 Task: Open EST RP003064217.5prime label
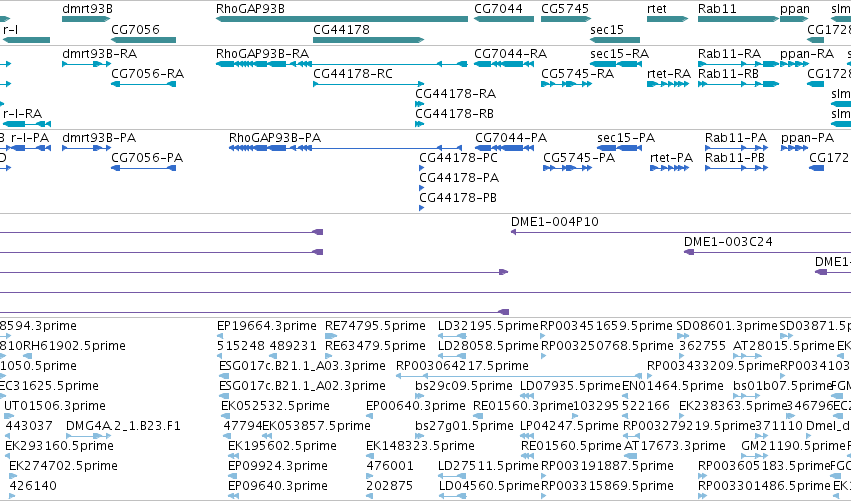(x=462, y=365)
